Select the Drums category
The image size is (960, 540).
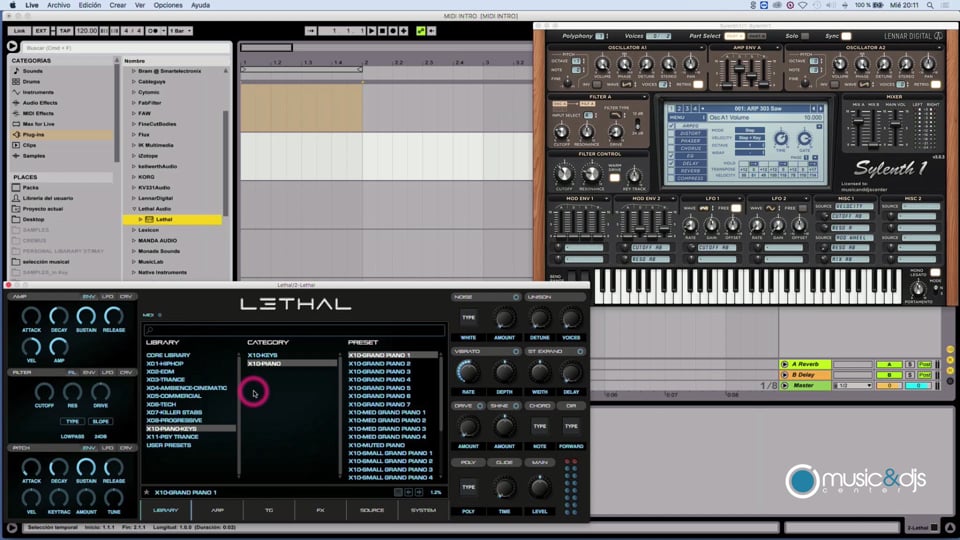[31, 81]
